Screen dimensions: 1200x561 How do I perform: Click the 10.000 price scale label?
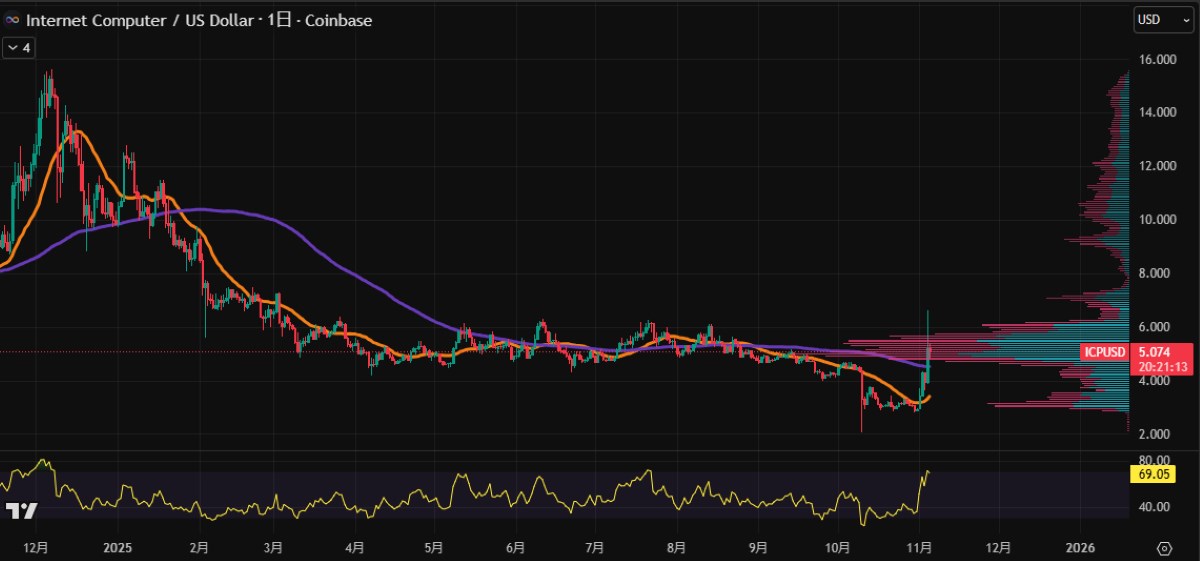pos(1154,220)
